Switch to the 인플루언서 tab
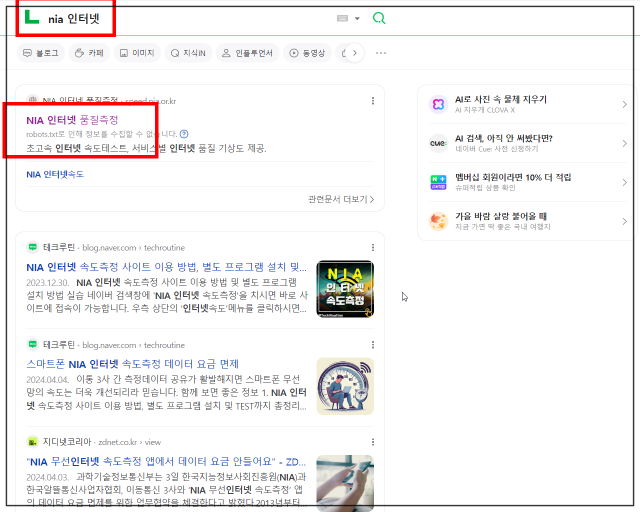The width and height of the screenshot is (640, 512). [247, 53]
